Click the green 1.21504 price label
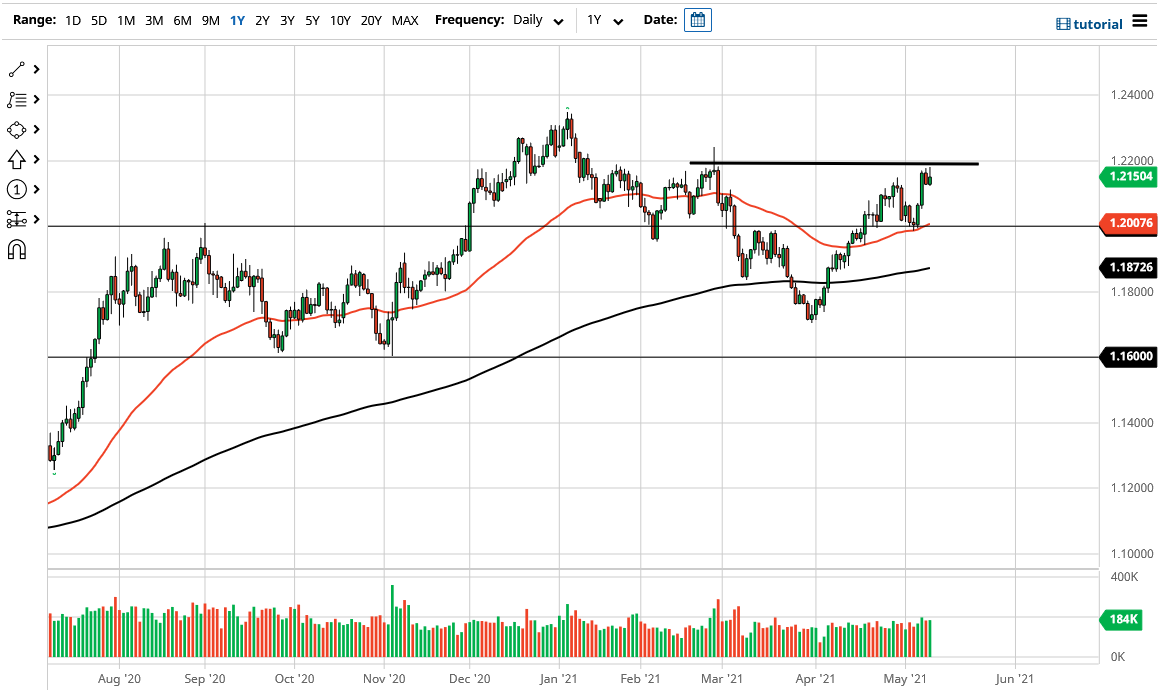Viewport: 1161px width, 698px height. [1126, 177]
